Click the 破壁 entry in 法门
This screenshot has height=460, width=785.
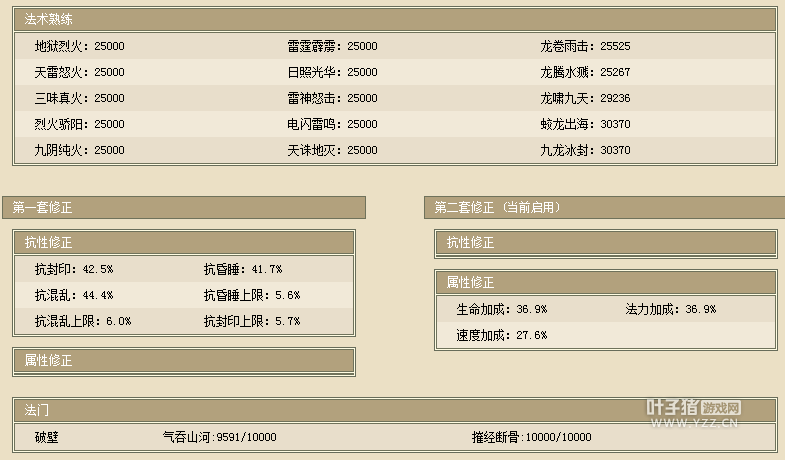tap(48, 437)
